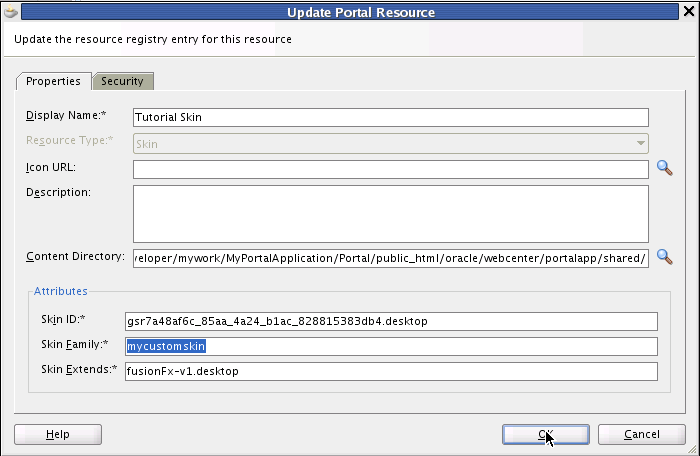Click the Cancel button
700x456 pixels.
tap(642, 435)
